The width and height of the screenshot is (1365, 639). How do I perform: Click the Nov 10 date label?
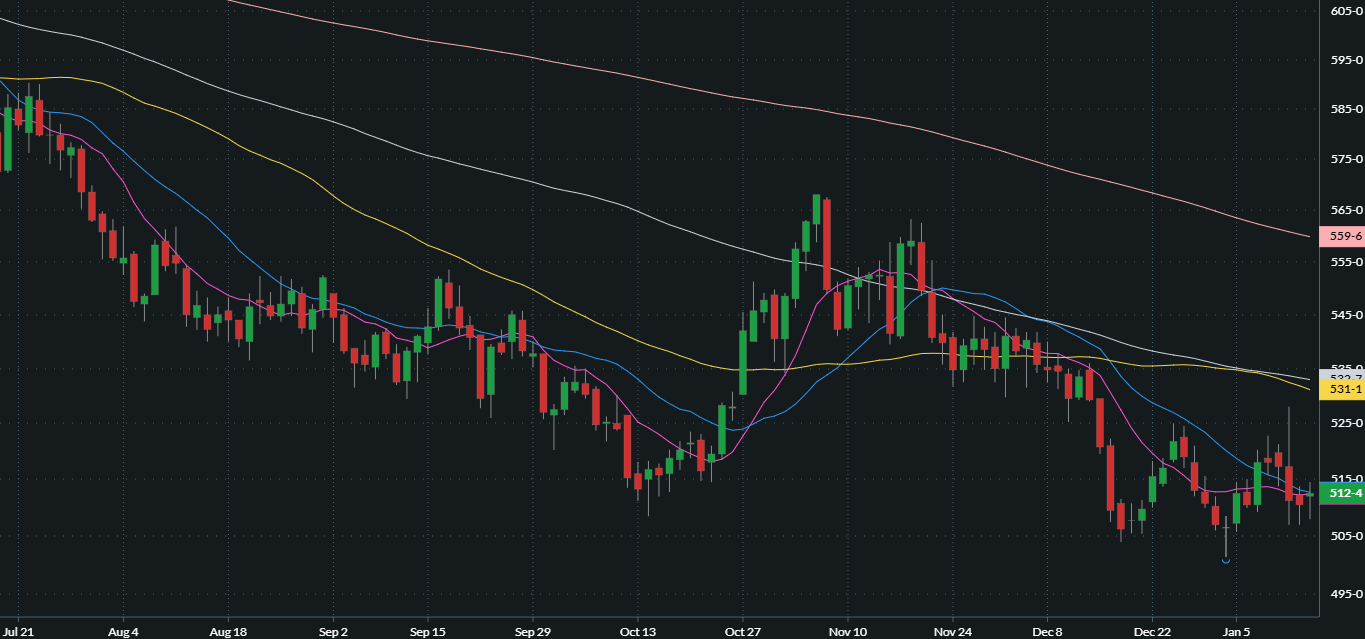coord(846,632)
